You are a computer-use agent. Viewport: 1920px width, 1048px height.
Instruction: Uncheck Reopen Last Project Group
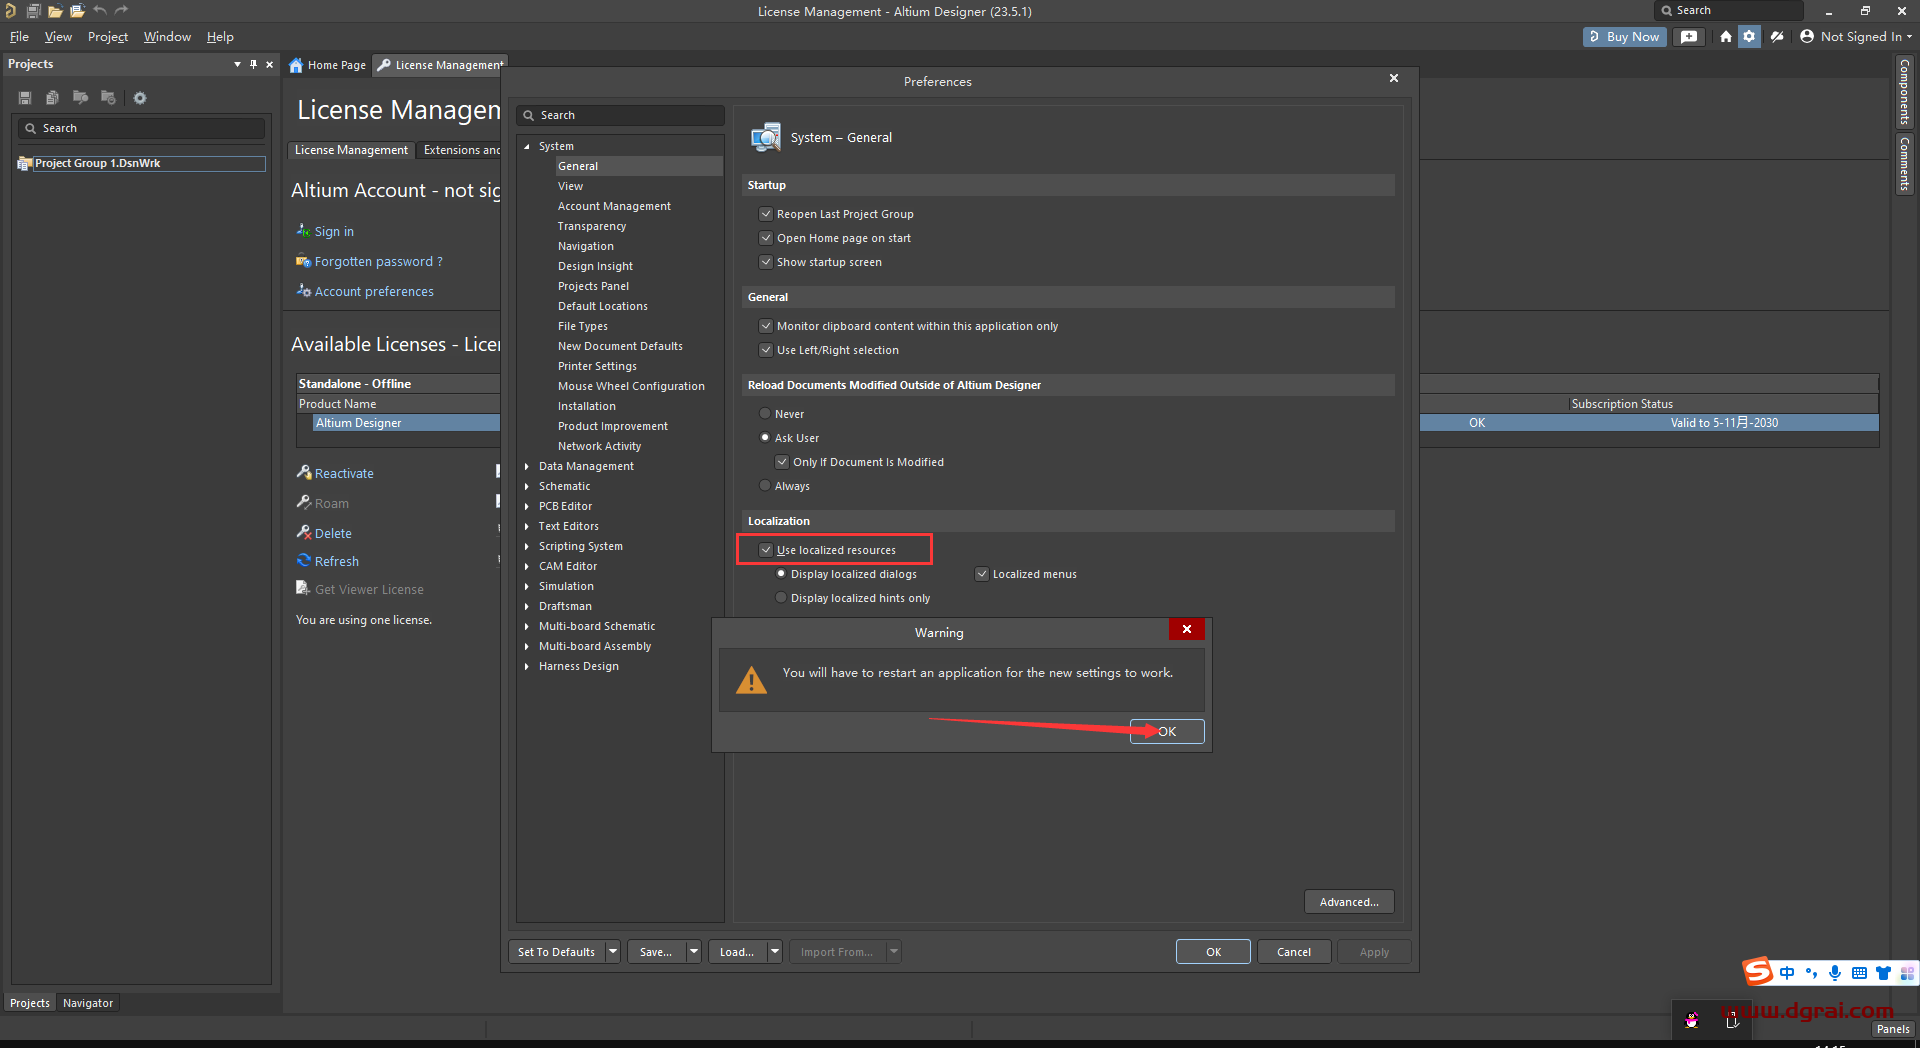pyautogui.click(x=766, y=214)
